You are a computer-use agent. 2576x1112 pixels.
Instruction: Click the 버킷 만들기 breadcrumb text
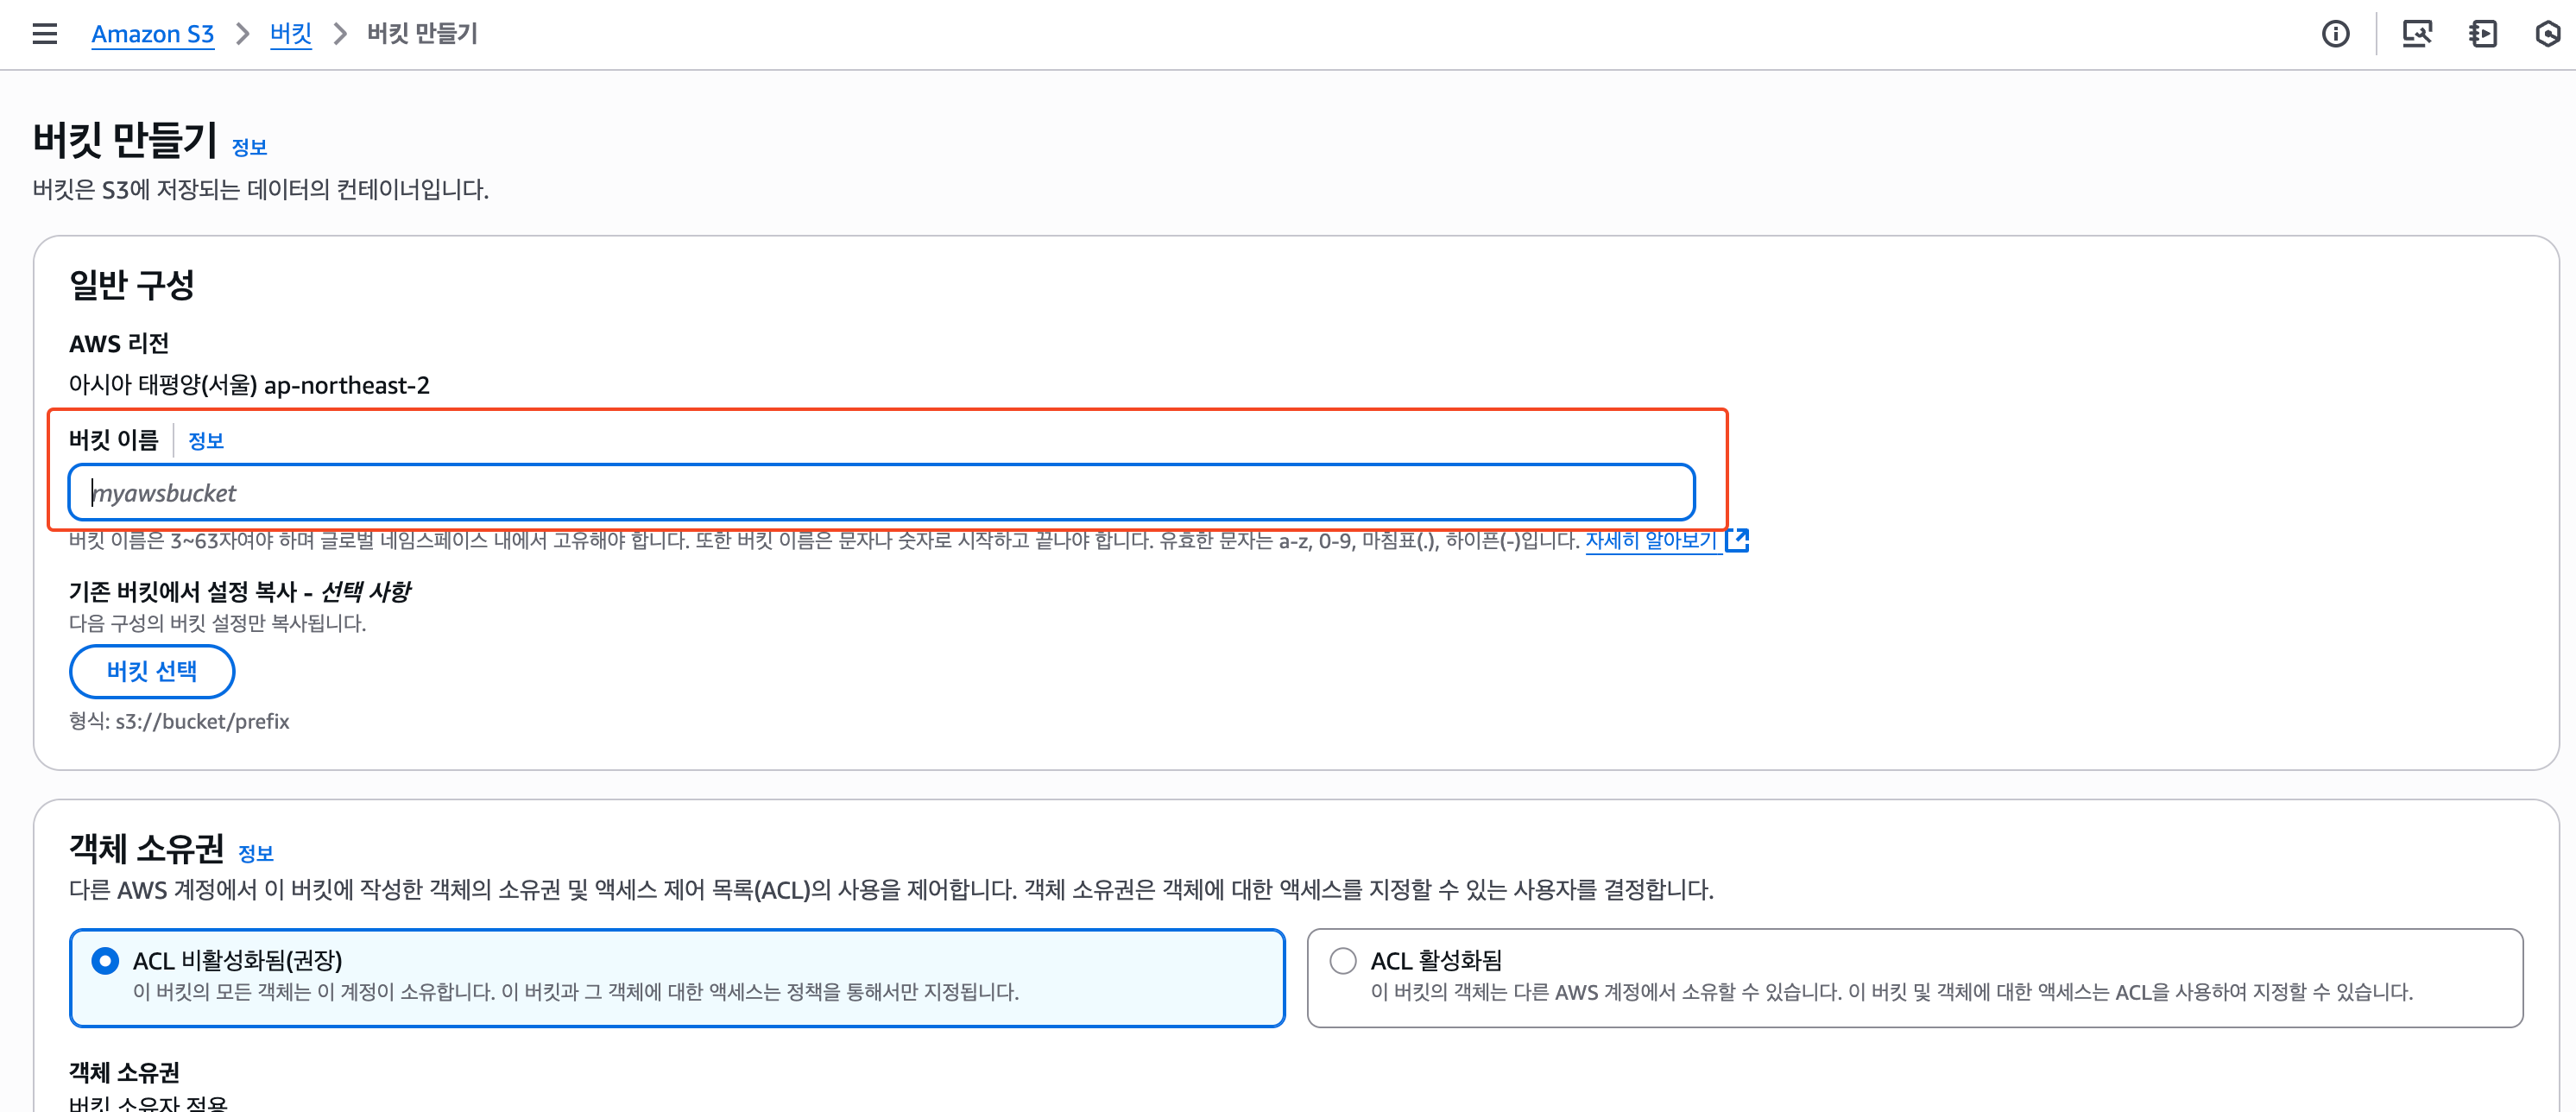coord(422,34)
